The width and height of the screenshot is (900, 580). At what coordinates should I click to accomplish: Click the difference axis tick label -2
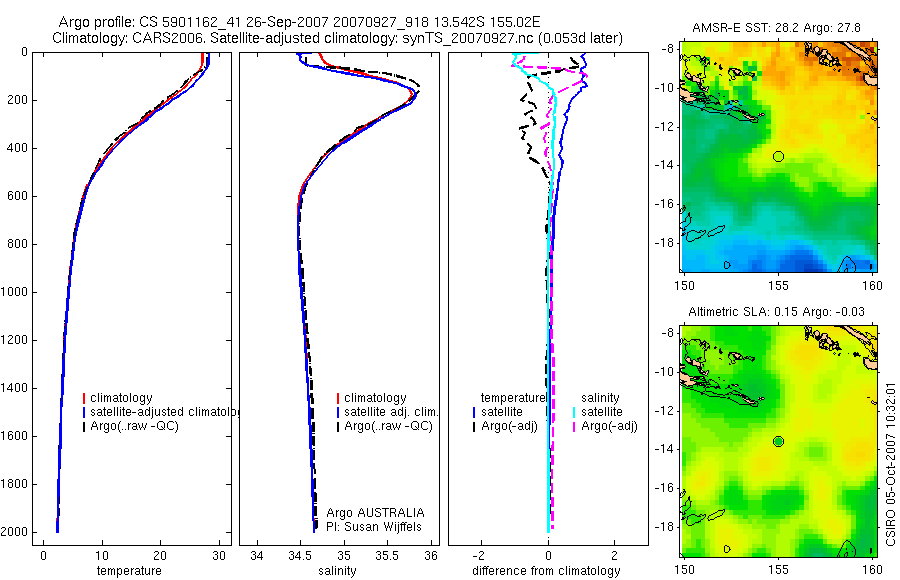(x=479, y=556)
